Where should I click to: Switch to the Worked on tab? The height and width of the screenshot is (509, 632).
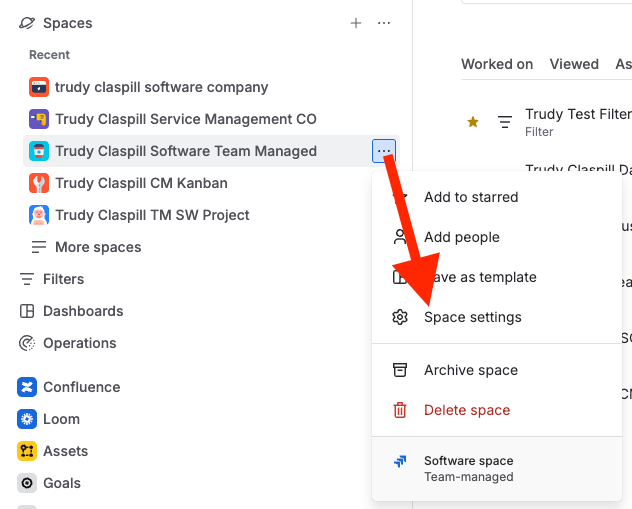point(497,64)
